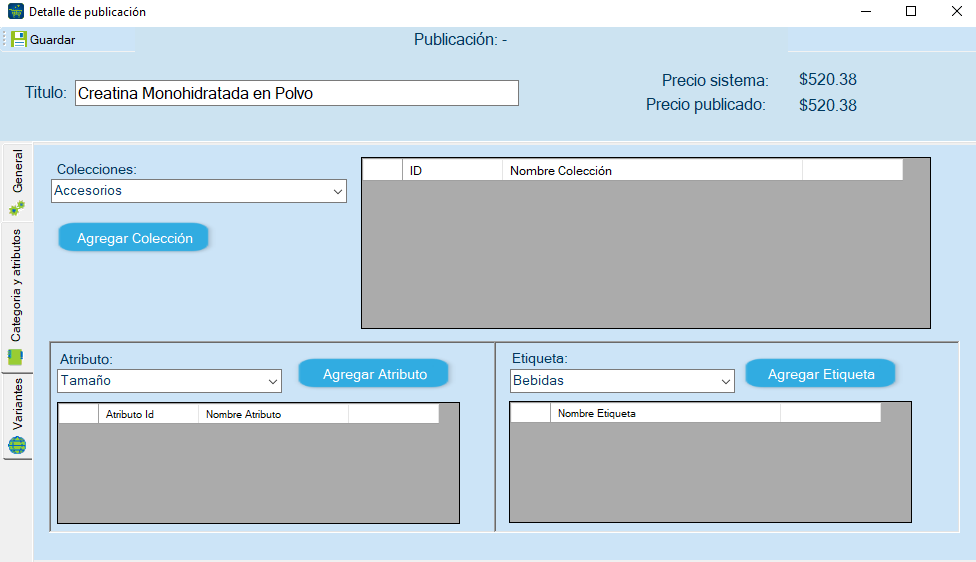Click the Publicación: - heading
This screenshot has width=976, height=562.
[x=461, y=40]
